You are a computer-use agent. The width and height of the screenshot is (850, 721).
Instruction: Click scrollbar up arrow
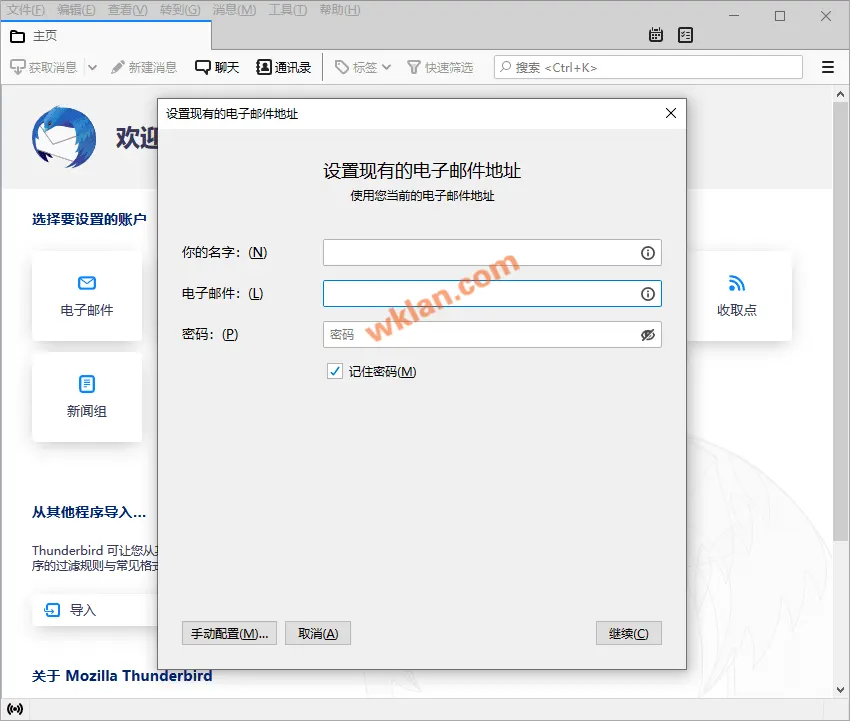pos(840,94)
